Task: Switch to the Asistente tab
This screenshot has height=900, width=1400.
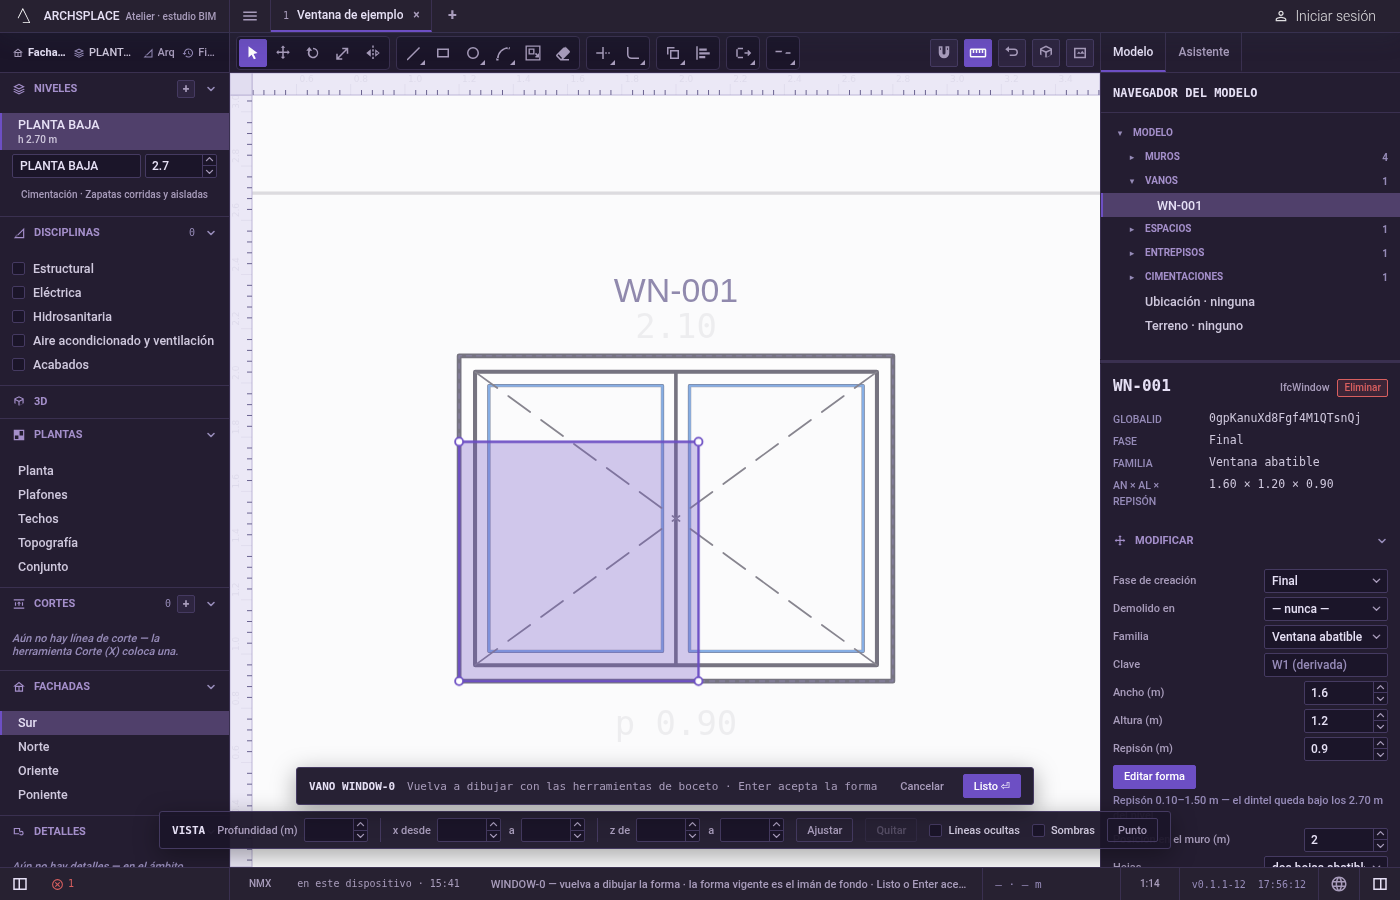Action: [1204, 52]
